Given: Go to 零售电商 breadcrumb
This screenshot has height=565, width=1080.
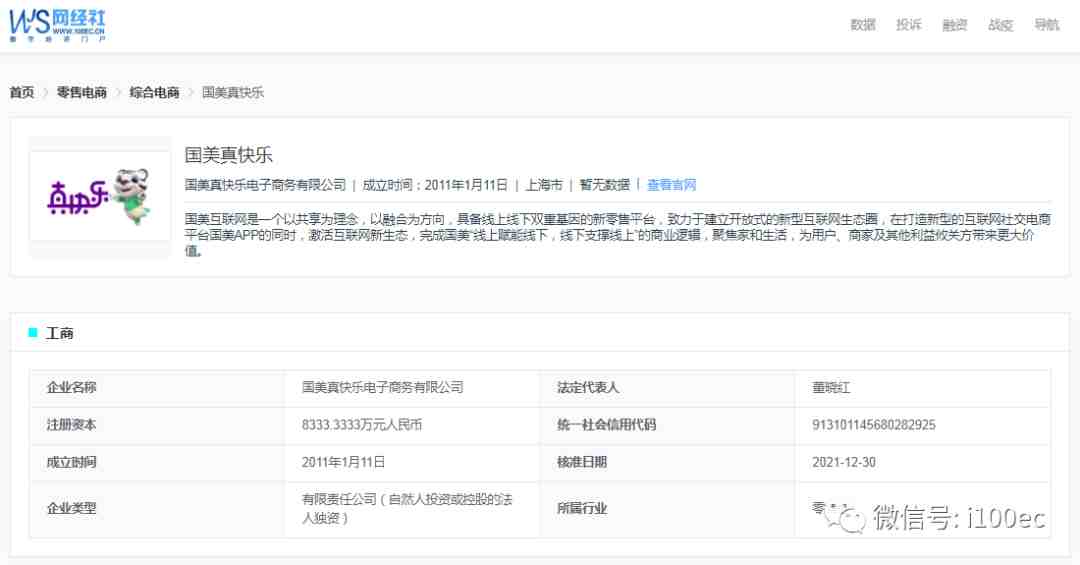Looking at the screenshot, I should pyautogui.click(x=81, y=92).
